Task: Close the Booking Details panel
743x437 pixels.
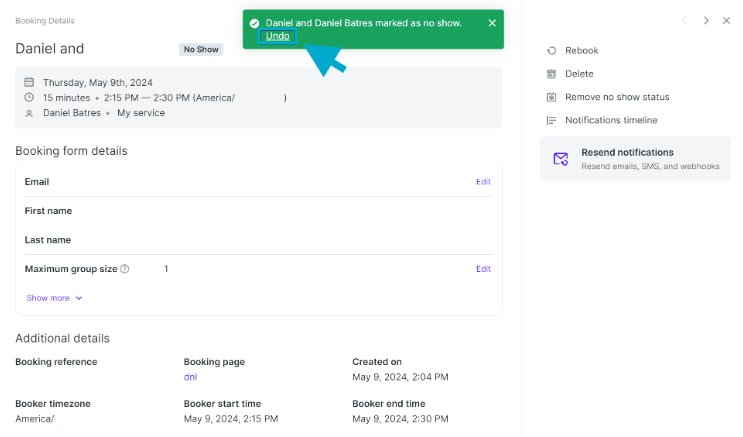Action: [726, 20]
